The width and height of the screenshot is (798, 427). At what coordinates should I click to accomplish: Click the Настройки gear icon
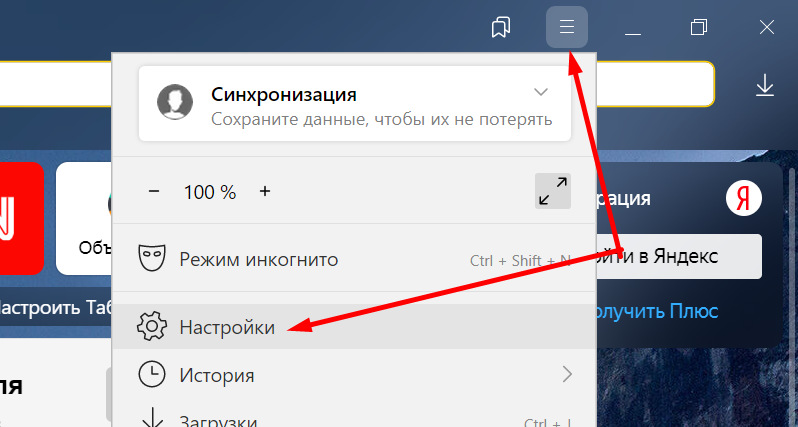152,326
